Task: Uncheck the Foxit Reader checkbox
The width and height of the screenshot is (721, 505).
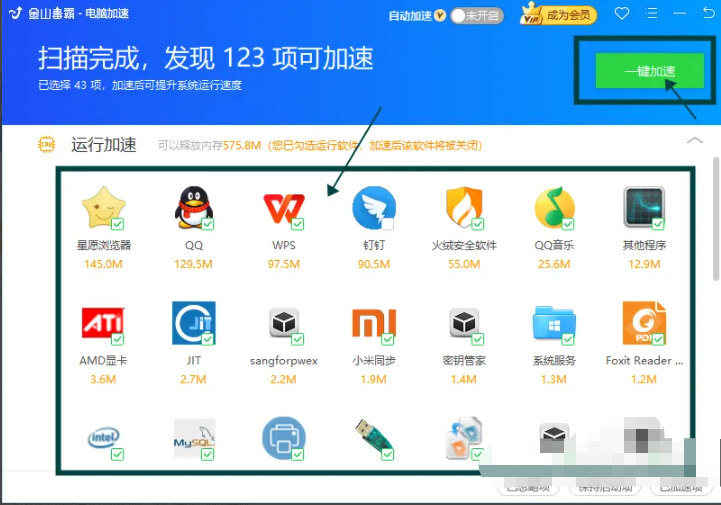Action: tap(658, 339)
